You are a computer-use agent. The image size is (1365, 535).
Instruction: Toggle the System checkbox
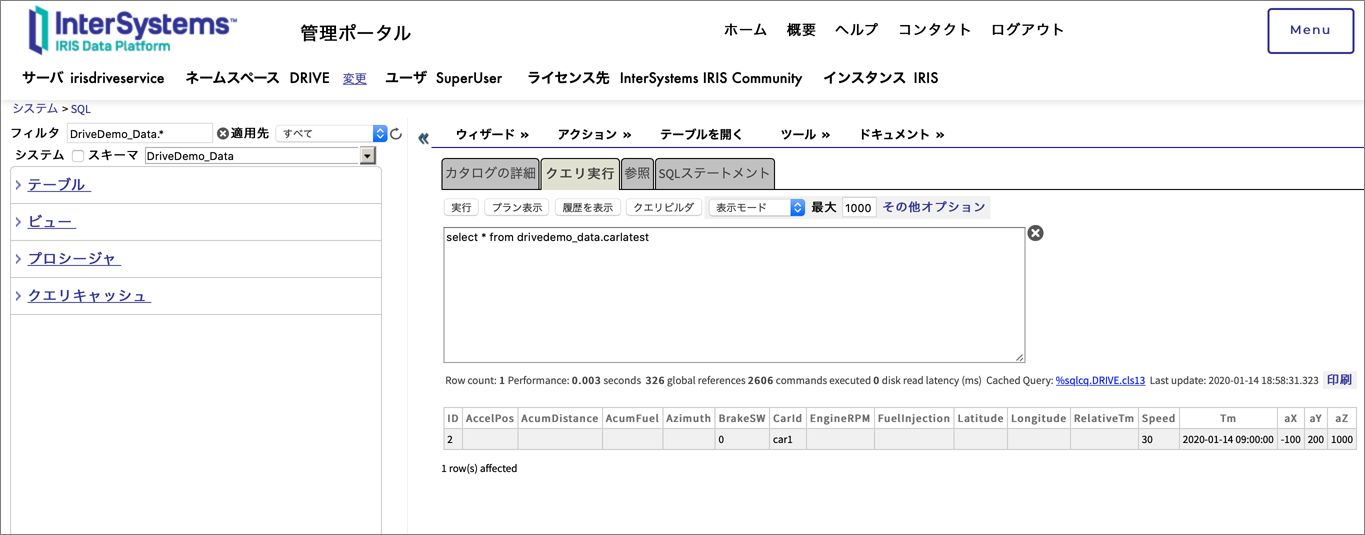coord(77,156)
